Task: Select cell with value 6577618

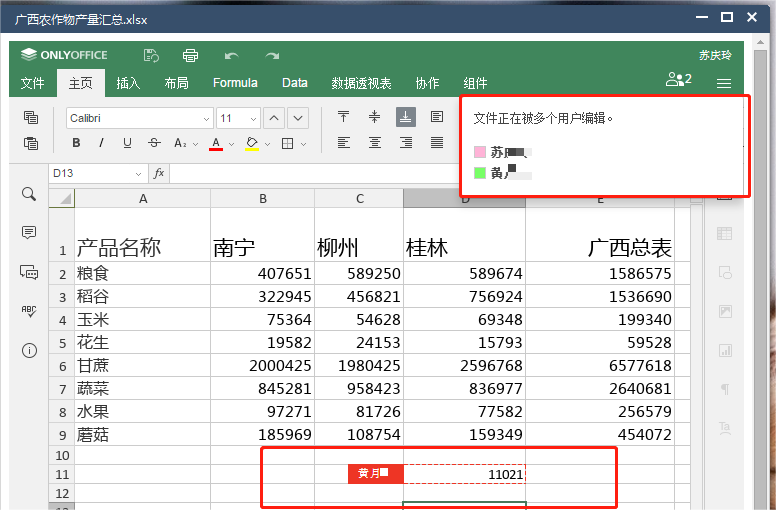Action: [x=599, y=366]
